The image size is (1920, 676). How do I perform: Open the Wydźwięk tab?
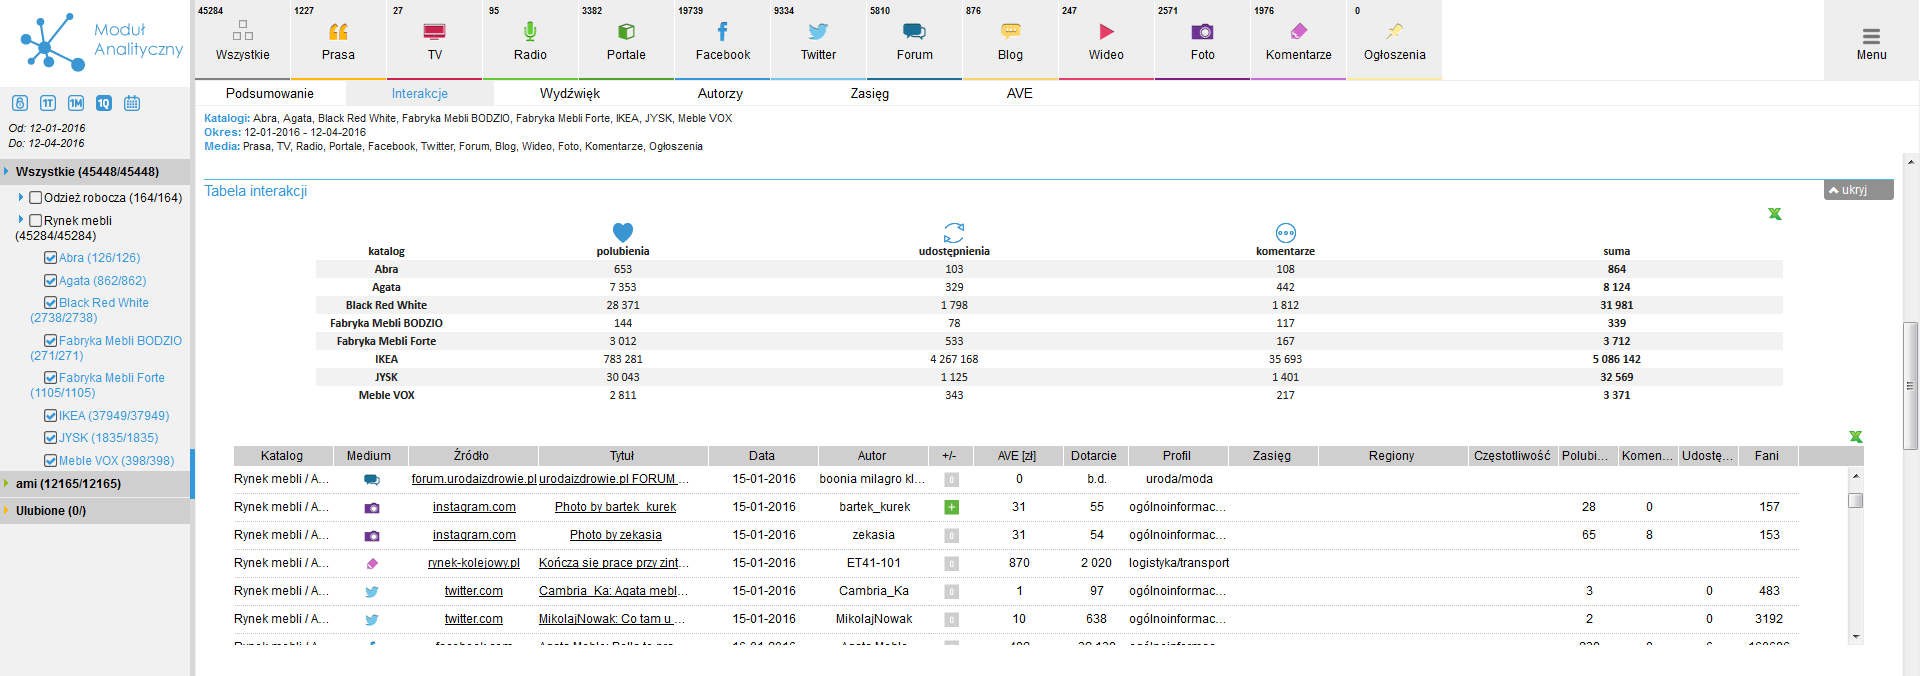(570, 93)
